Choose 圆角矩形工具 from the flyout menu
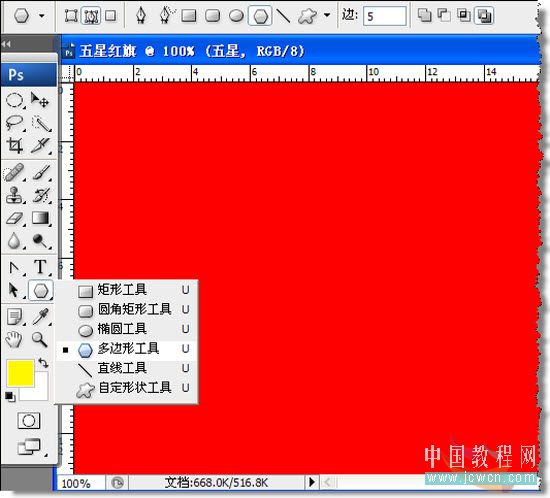The width and height of the screenshot is (550, 498). click(127, 310)
